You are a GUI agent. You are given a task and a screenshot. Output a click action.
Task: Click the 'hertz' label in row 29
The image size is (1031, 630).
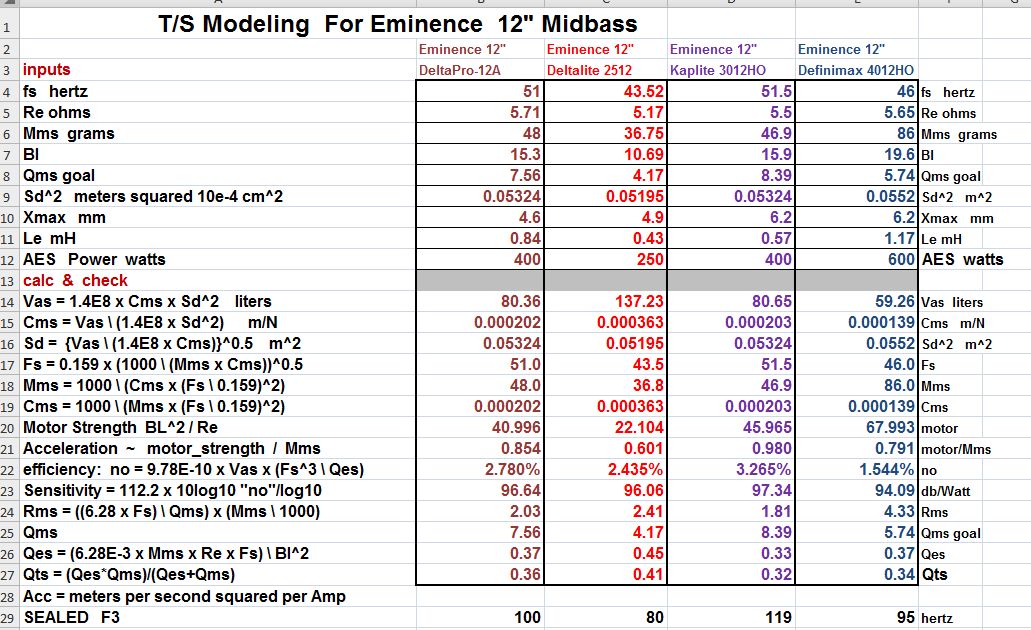click(937, 619)
